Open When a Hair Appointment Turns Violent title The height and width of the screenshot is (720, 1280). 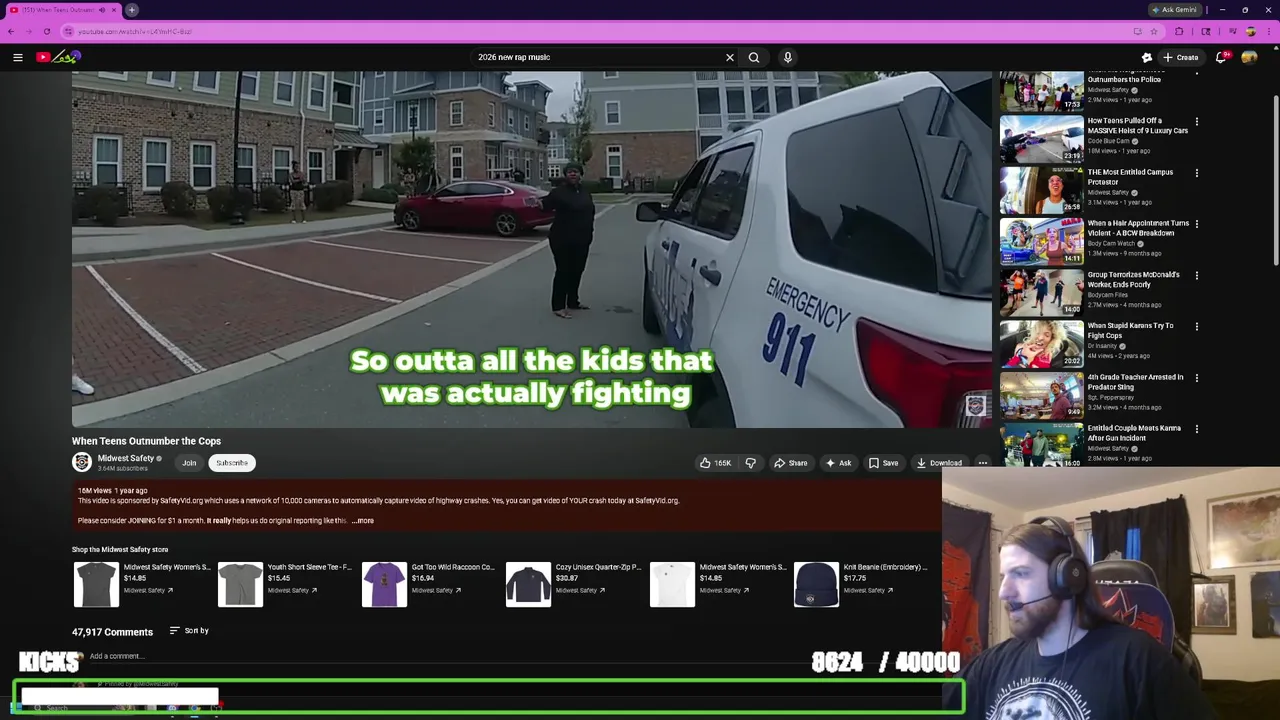point(1138,228)
